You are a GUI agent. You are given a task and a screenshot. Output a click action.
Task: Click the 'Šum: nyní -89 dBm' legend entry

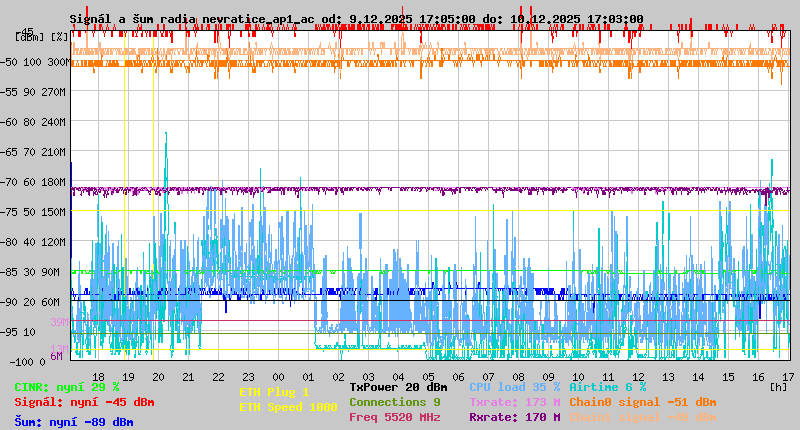[x=74, y=422]
